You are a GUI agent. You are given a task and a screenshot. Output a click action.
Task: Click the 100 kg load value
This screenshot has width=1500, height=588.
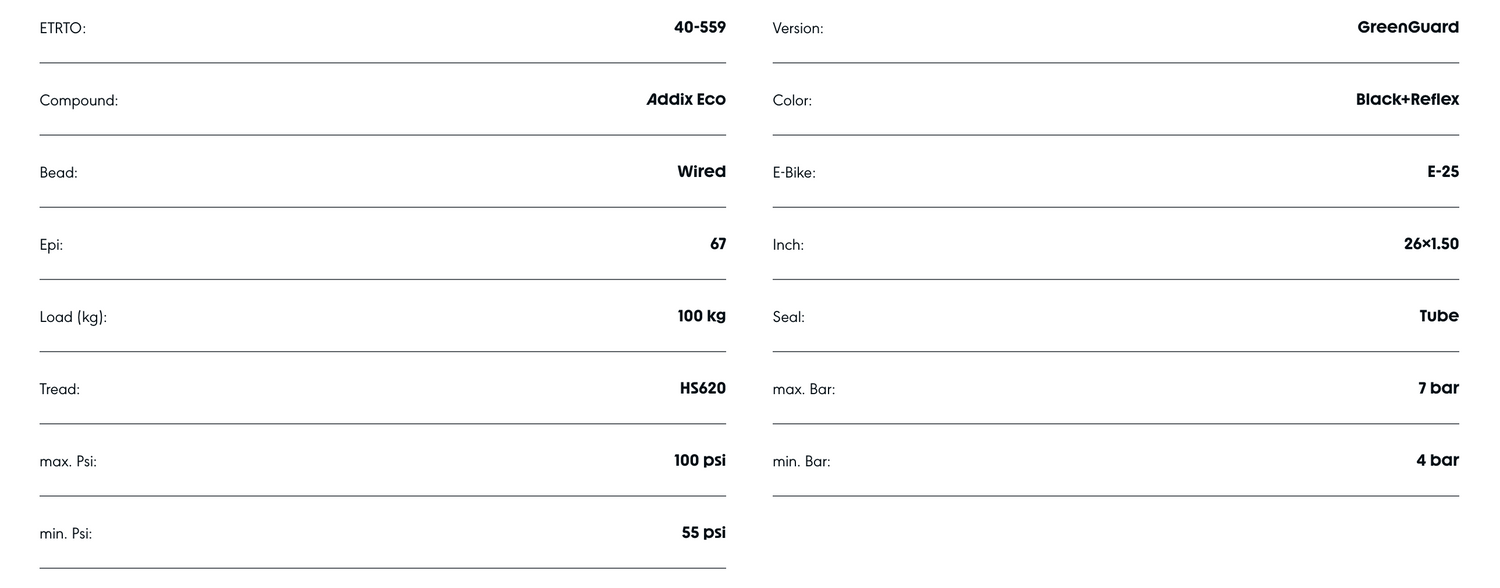click(x=701, y=316)
